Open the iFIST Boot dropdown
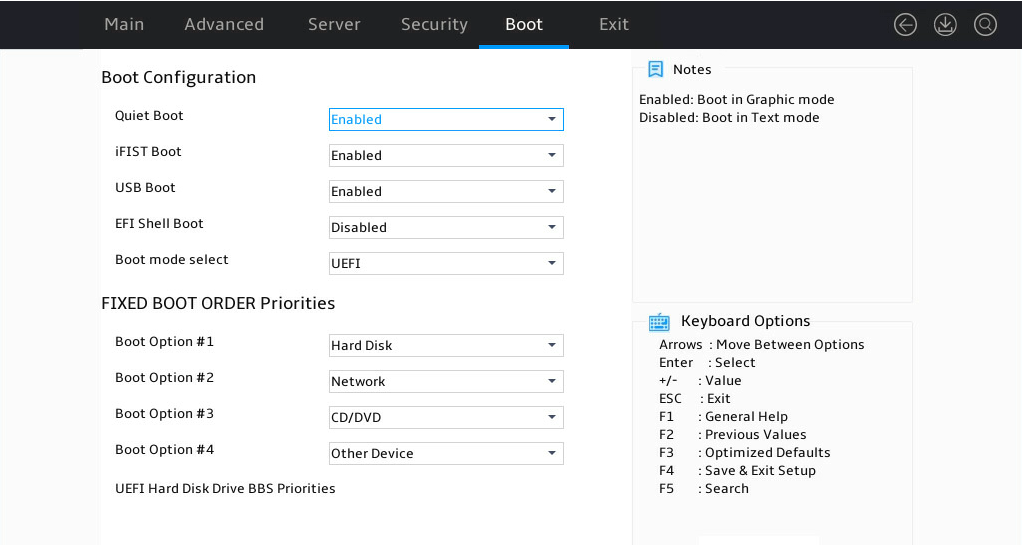Viewport: 1022px width, 545px height. tap(446, 155)
